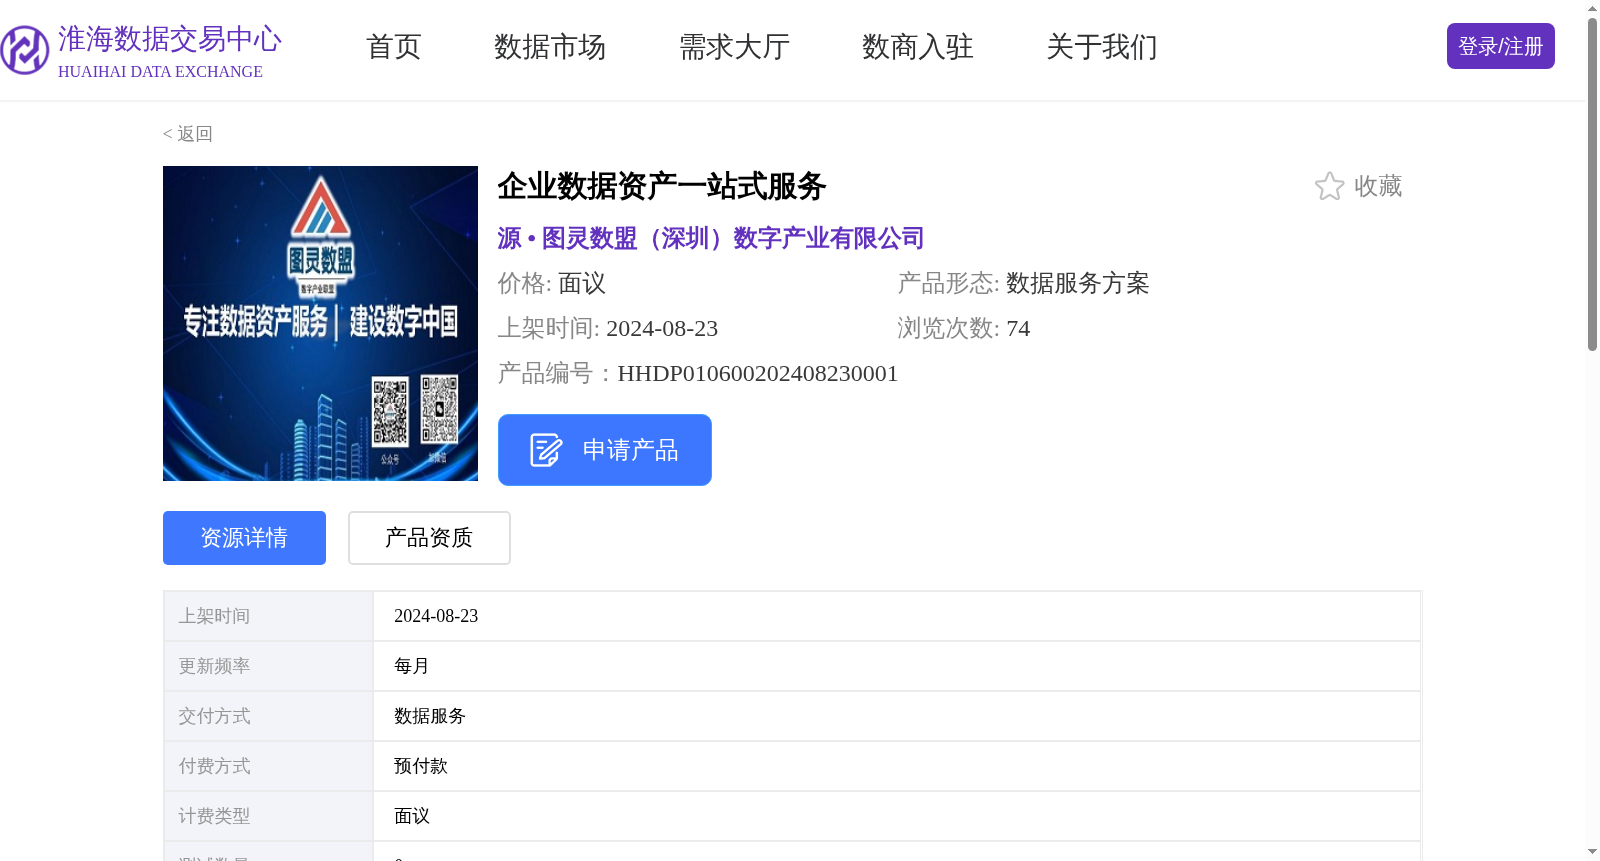The height and width of the screenshot is (861, 1600).
Task: Click the edit icon in 申请产品 button
Action: click(x=546, y=450)
